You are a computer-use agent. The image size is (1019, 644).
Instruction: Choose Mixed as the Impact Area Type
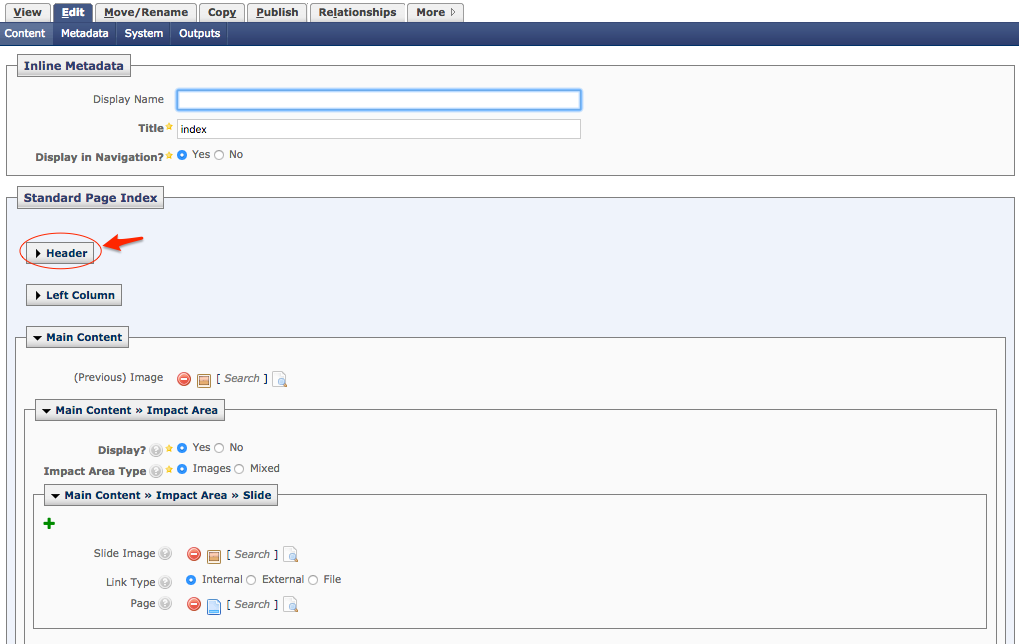tap(239, 469)
